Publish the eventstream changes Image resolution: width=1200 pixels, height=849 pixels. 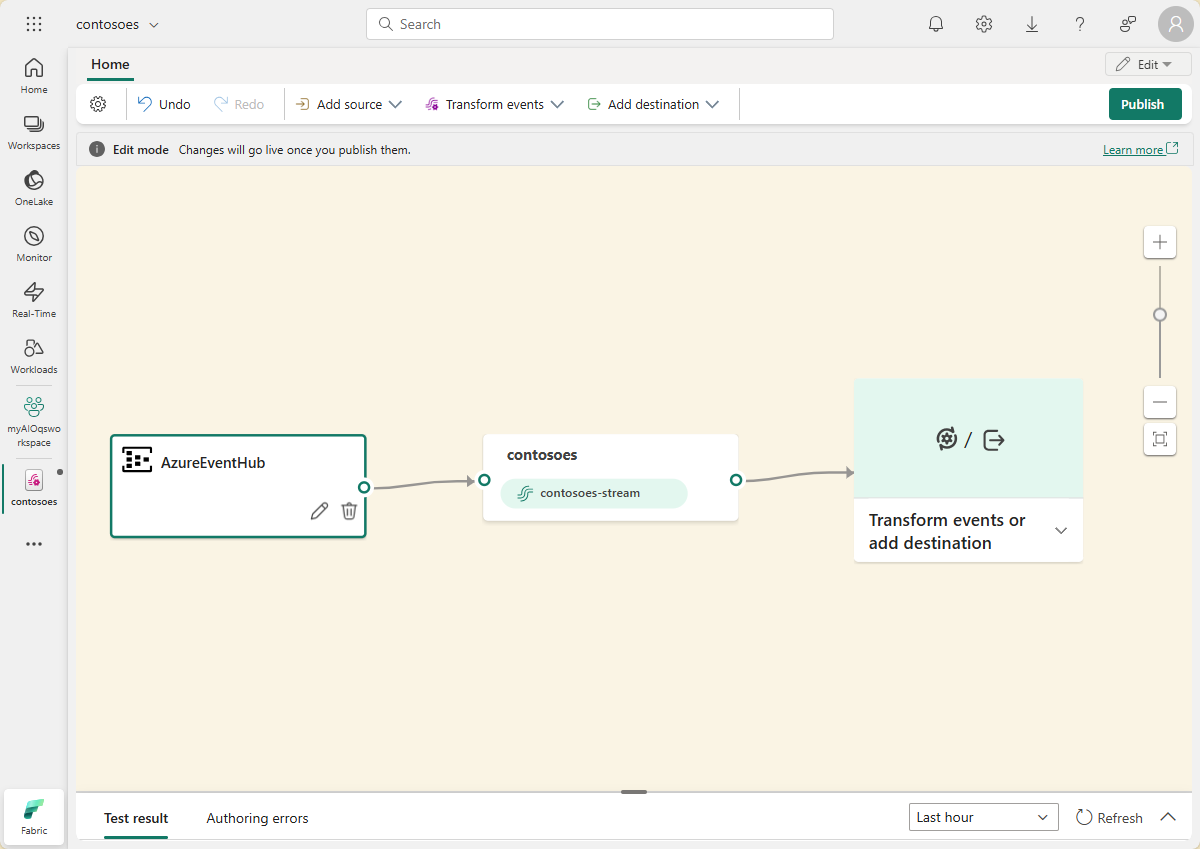pyautogui.click(x=1144, y=103)
